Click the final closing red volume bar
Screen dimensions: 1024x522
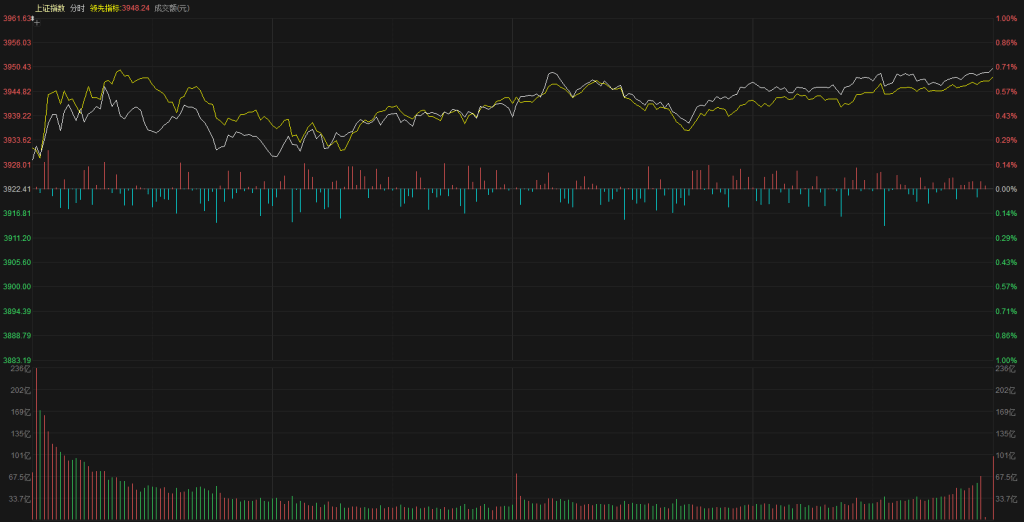(993, 487)
